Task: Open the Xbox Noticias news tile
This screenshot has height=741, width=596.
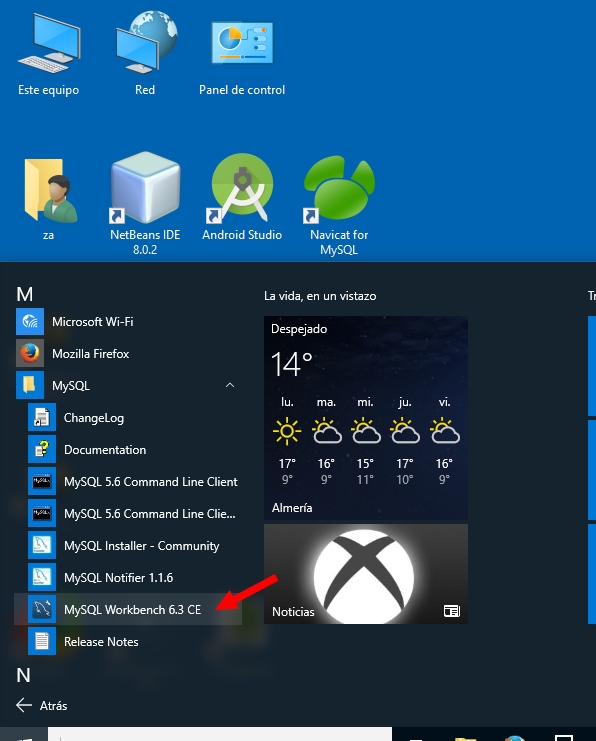Action: [366, 574]
